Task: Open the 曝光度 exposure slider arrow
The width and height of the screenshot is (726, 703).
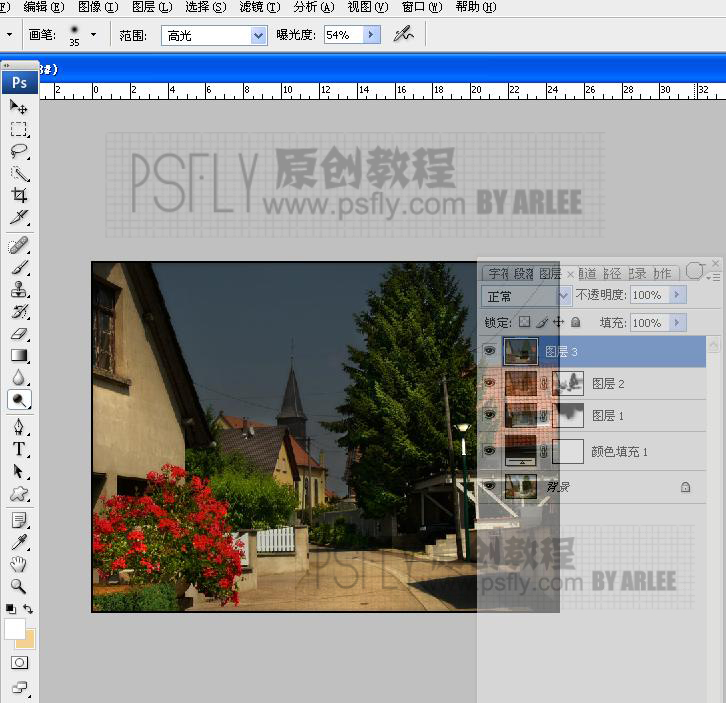Action: pyautogui.click(x=370, y=34)
